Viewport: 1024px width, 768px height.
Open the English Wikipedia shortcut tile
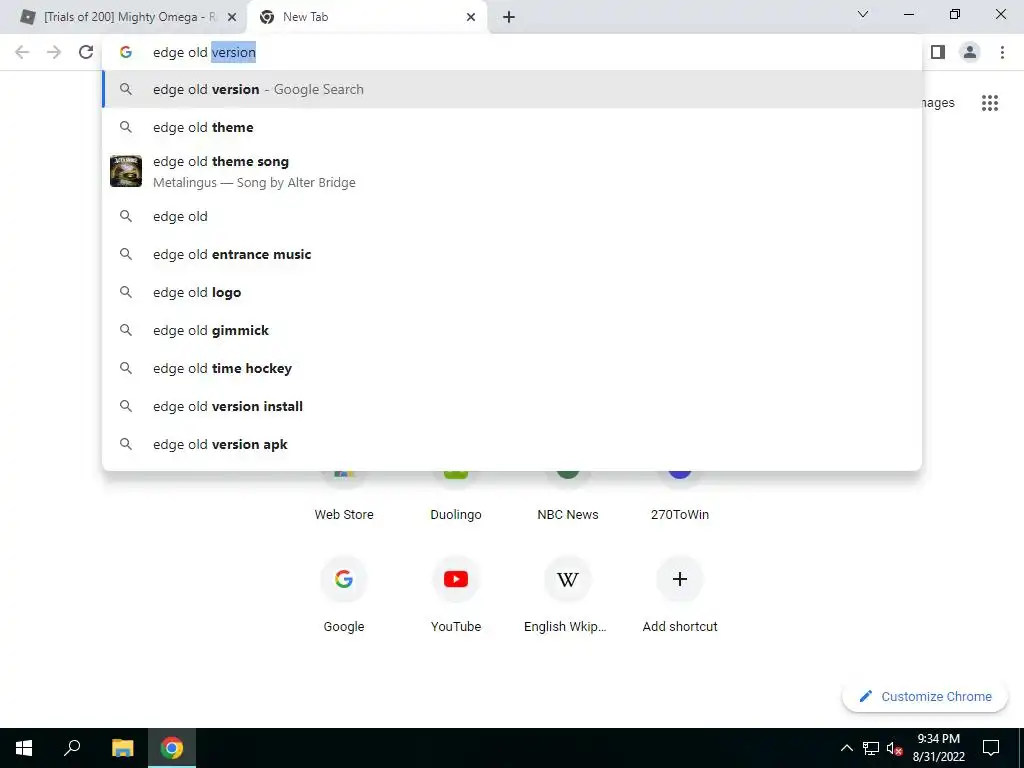(568, 593)
